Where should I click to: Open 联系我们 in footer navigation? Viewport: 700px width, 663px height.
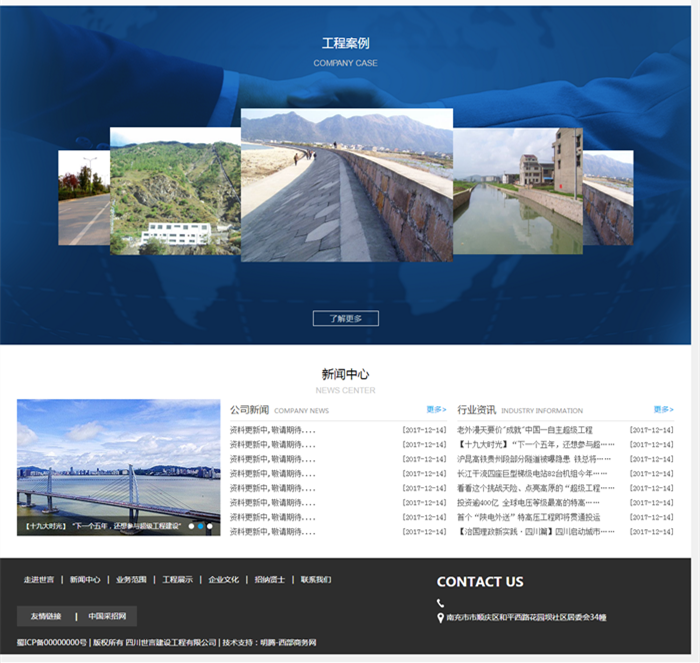(316, 580)
